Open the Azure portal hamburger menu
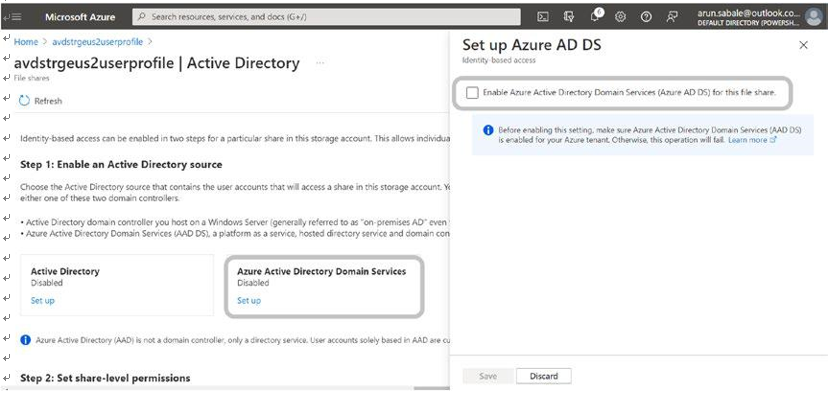The image size is (830, 394). point(16,16)
